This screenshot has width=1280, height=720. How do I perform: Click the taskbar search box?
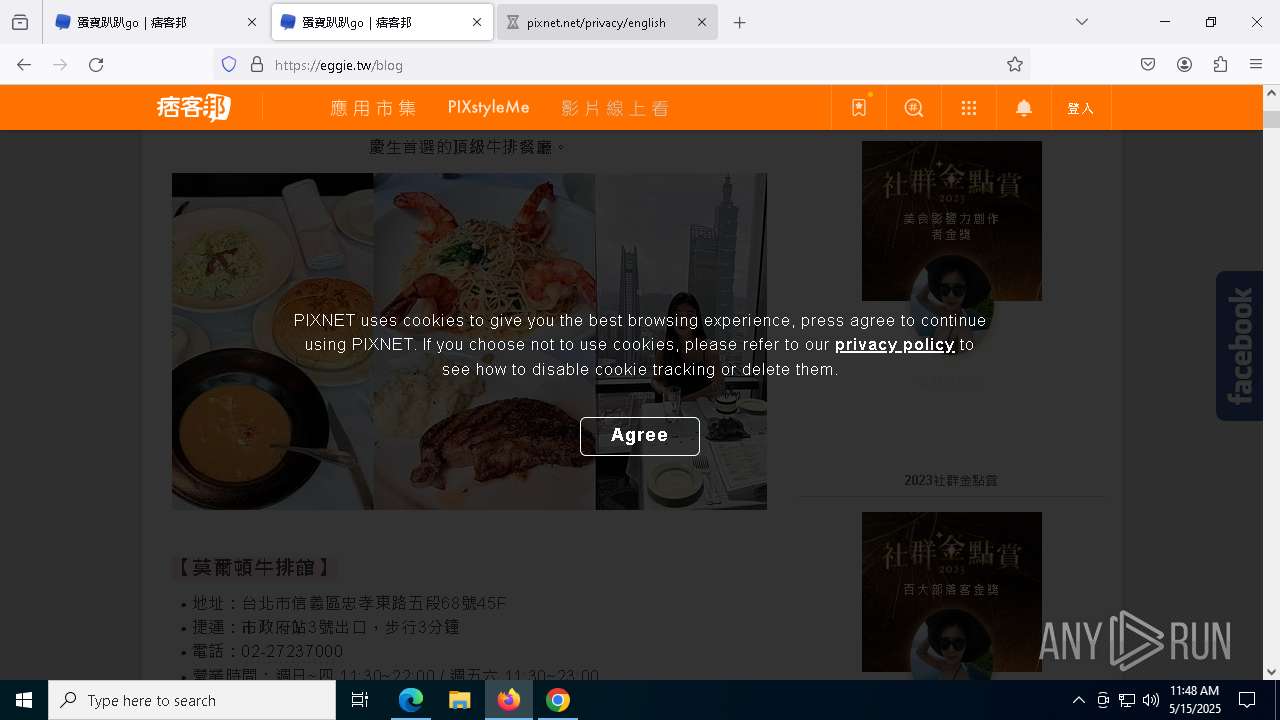click(192, 700)
